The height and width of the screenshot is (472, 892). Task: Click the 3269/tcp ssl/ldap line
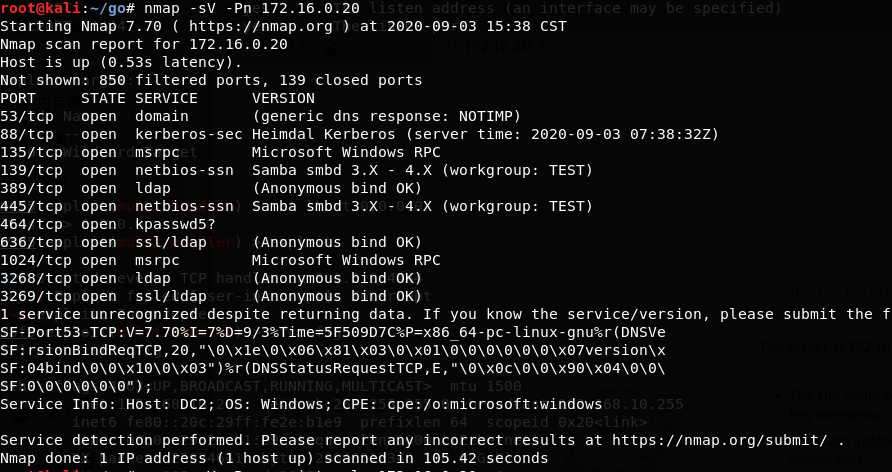pyautogui.click(x=211, y=296)
